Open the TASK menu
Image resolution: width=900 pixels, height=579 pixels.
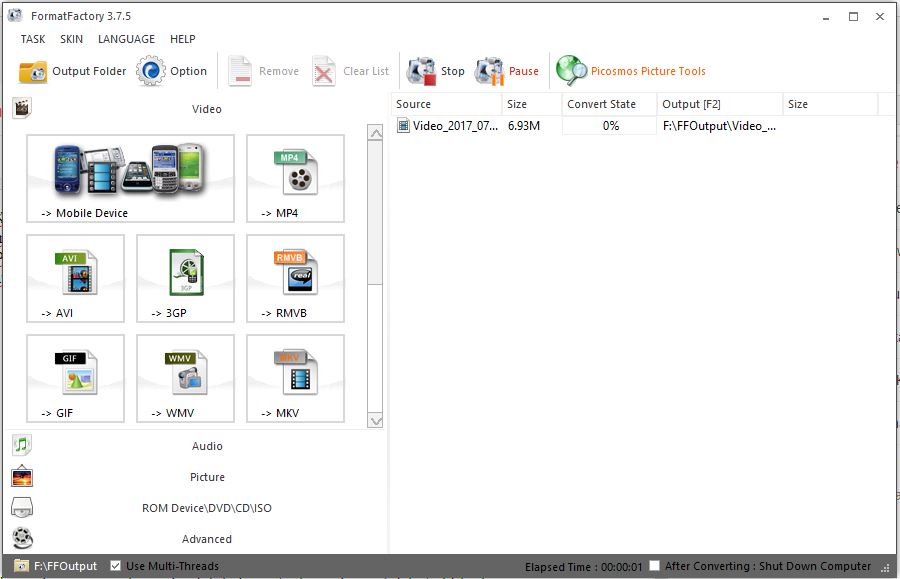pyautogui.click(x=33, y=39)
